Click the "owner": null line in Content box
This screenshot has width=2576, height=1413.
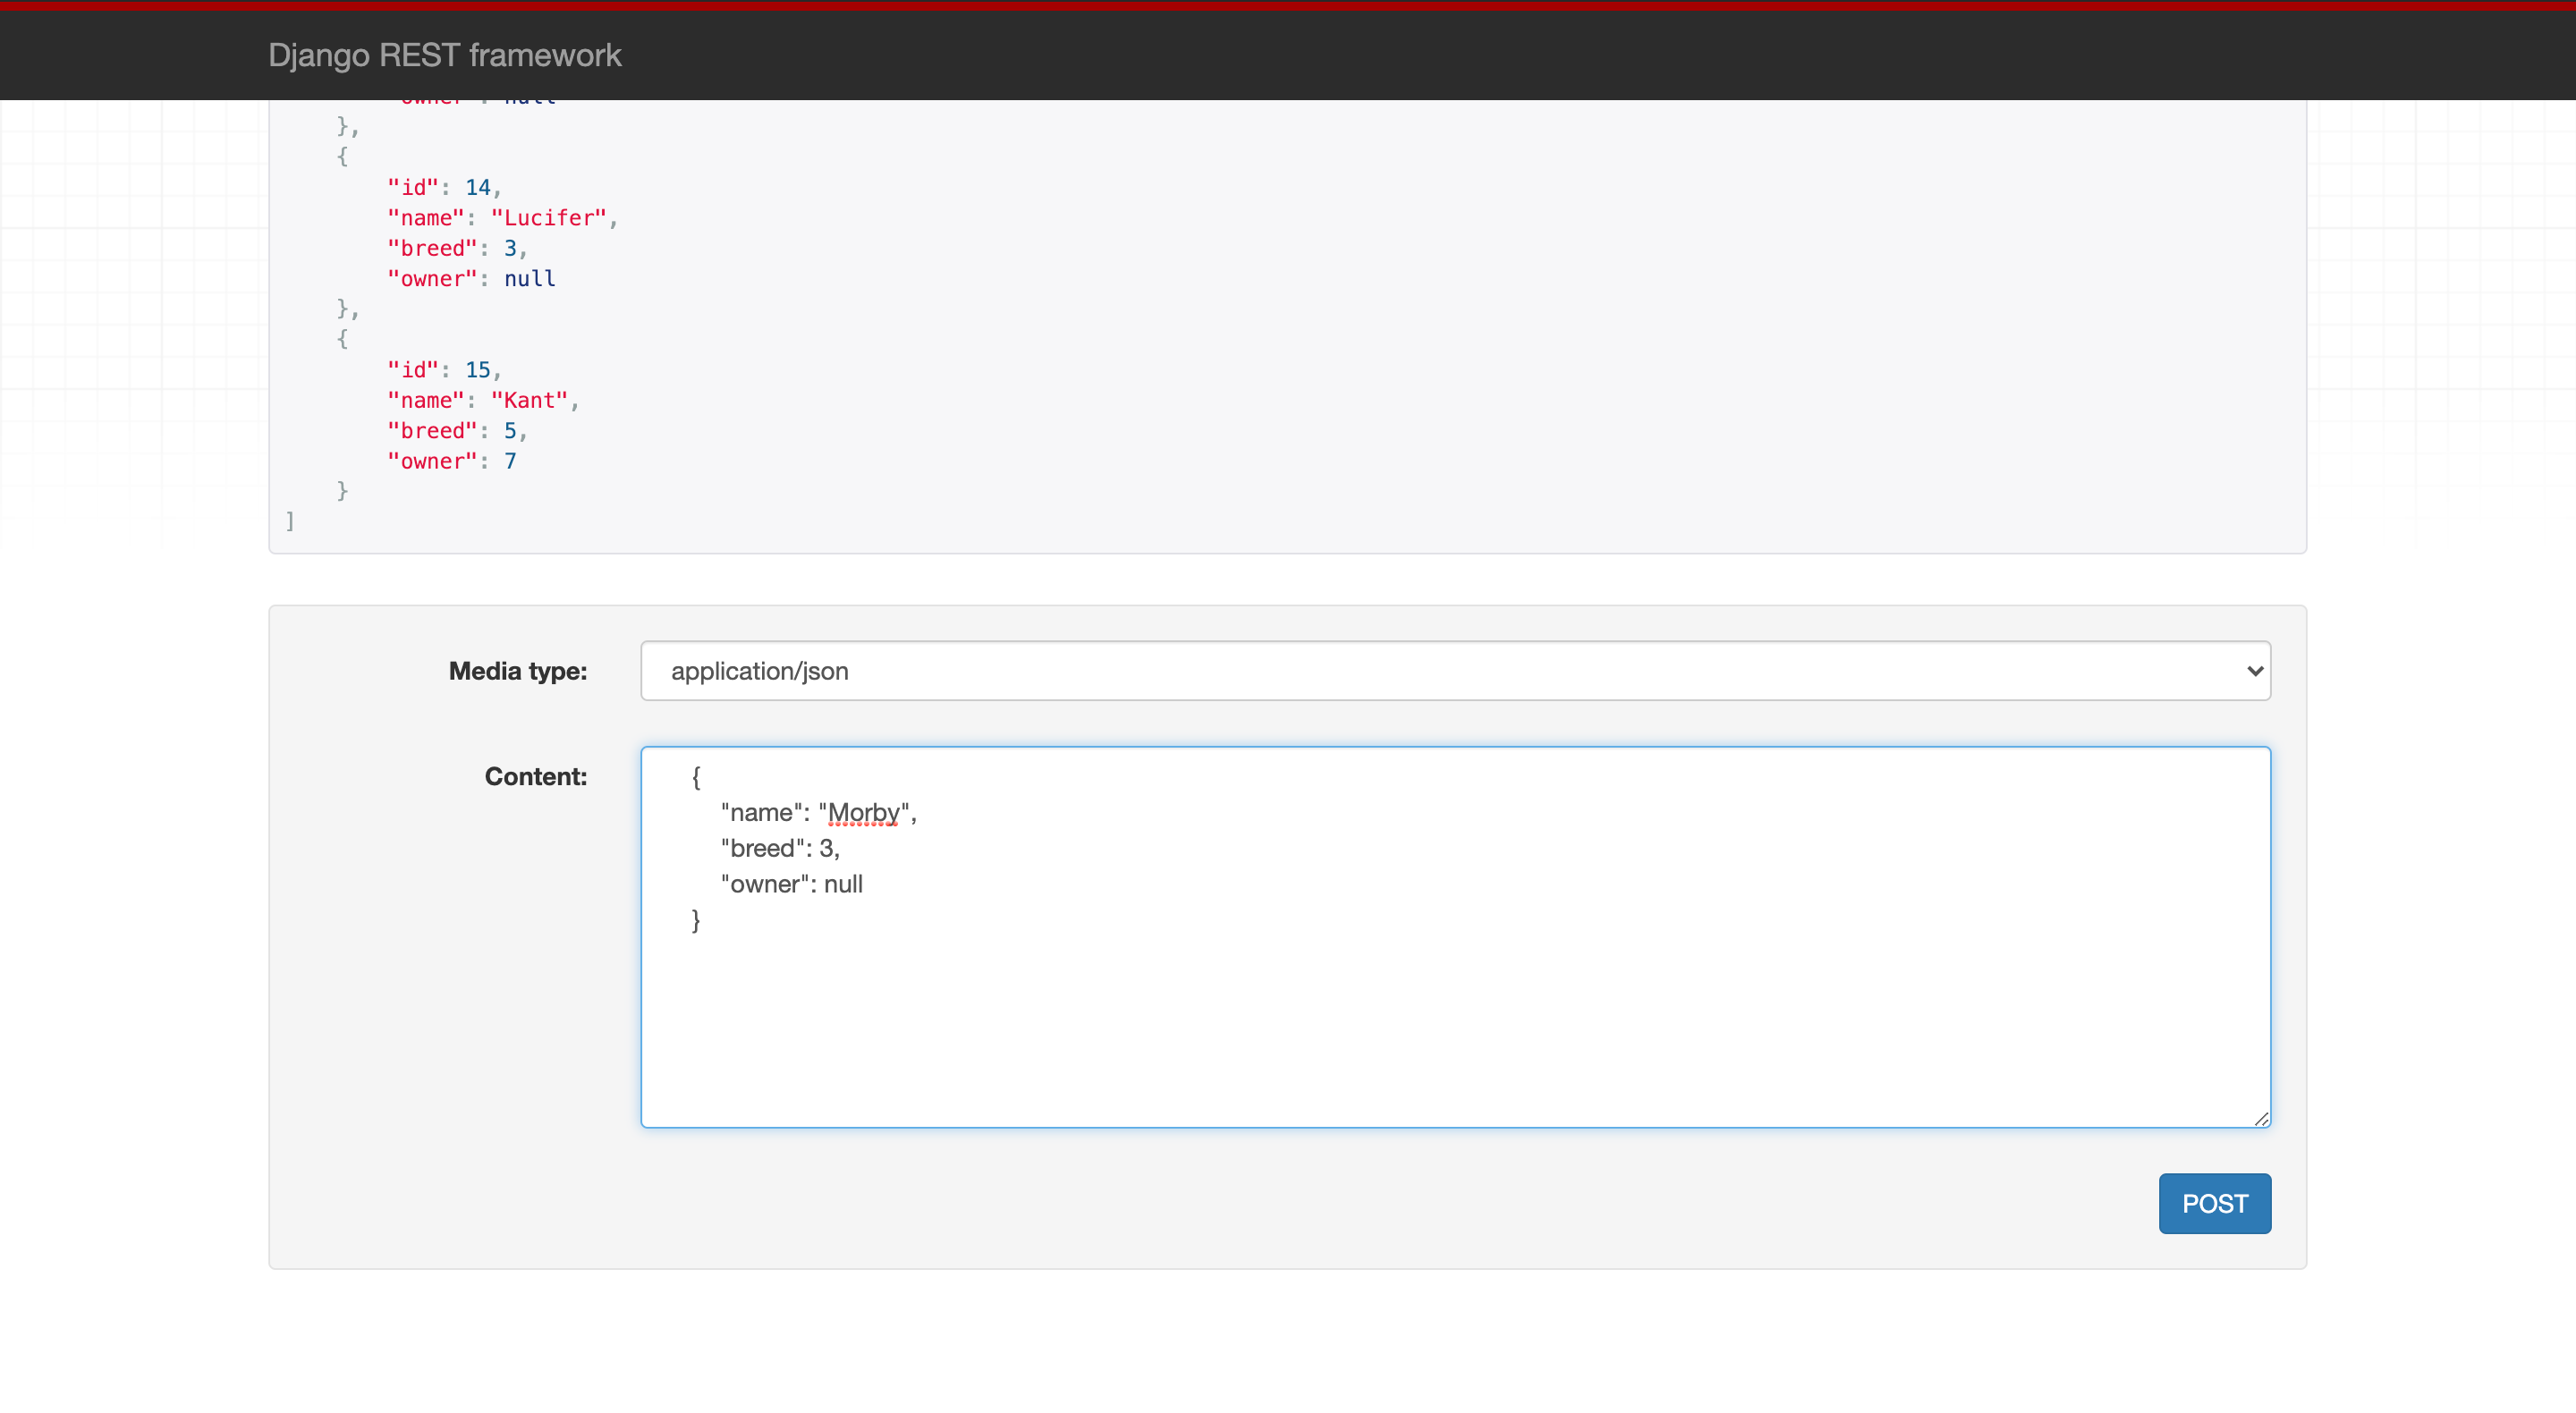pos(791,884)
